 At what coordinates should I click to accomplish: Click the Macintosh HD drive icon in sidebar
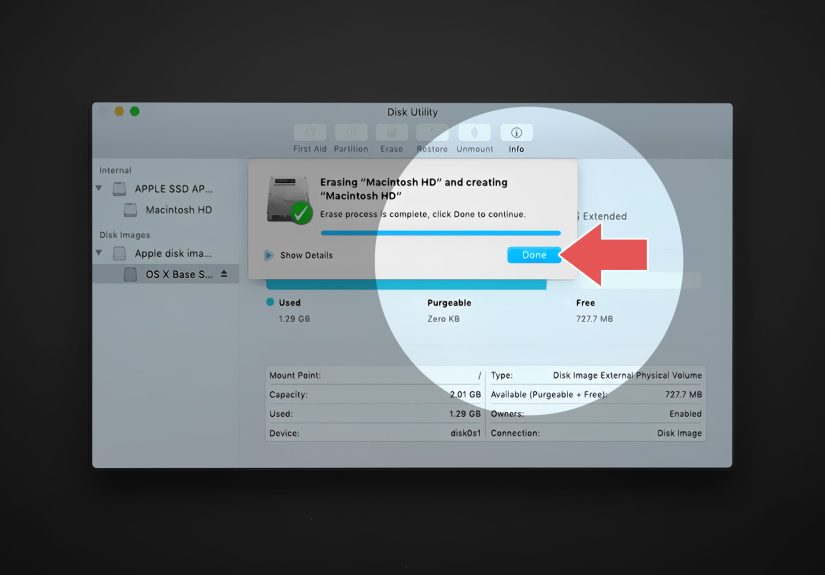tap(130, 210)
